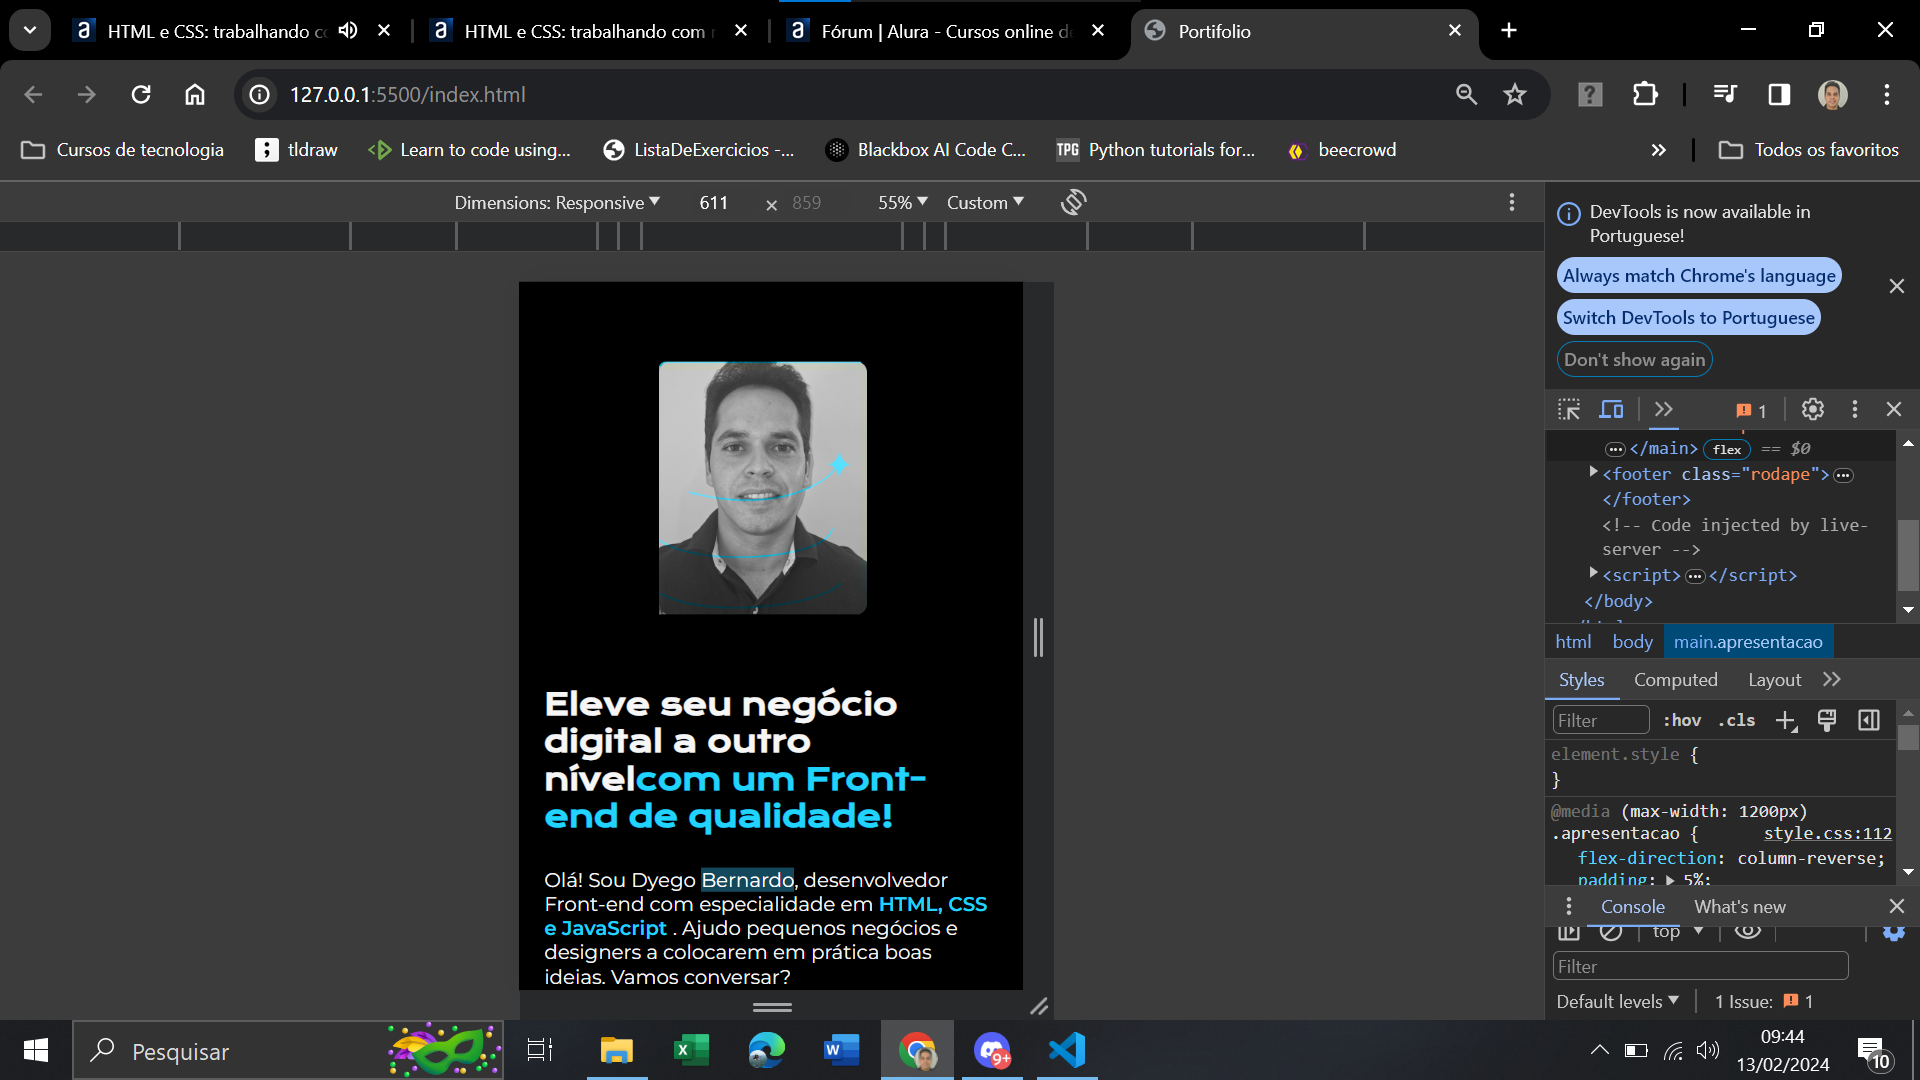Open the customize DevTools three-dot menu
Viewport: 1920px width, 1080px height.
pos(1855,409)
